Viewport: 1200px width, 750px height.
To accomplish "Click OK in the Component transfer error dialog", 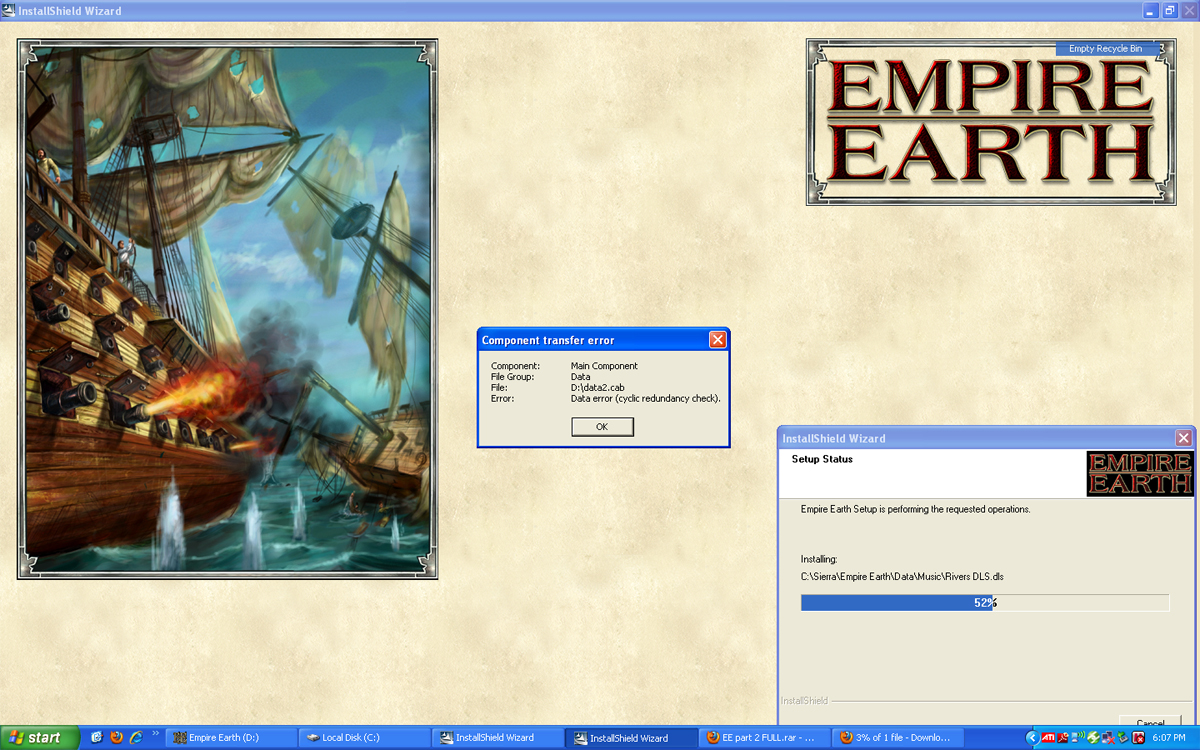I will click(x=602, y=427).
